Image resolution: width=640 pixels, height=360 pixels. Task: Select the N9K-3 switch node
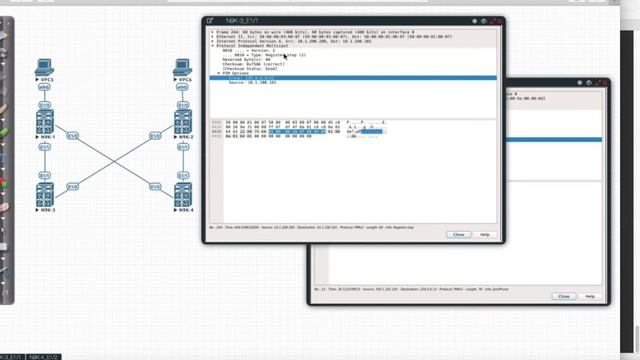pos(45,195)
